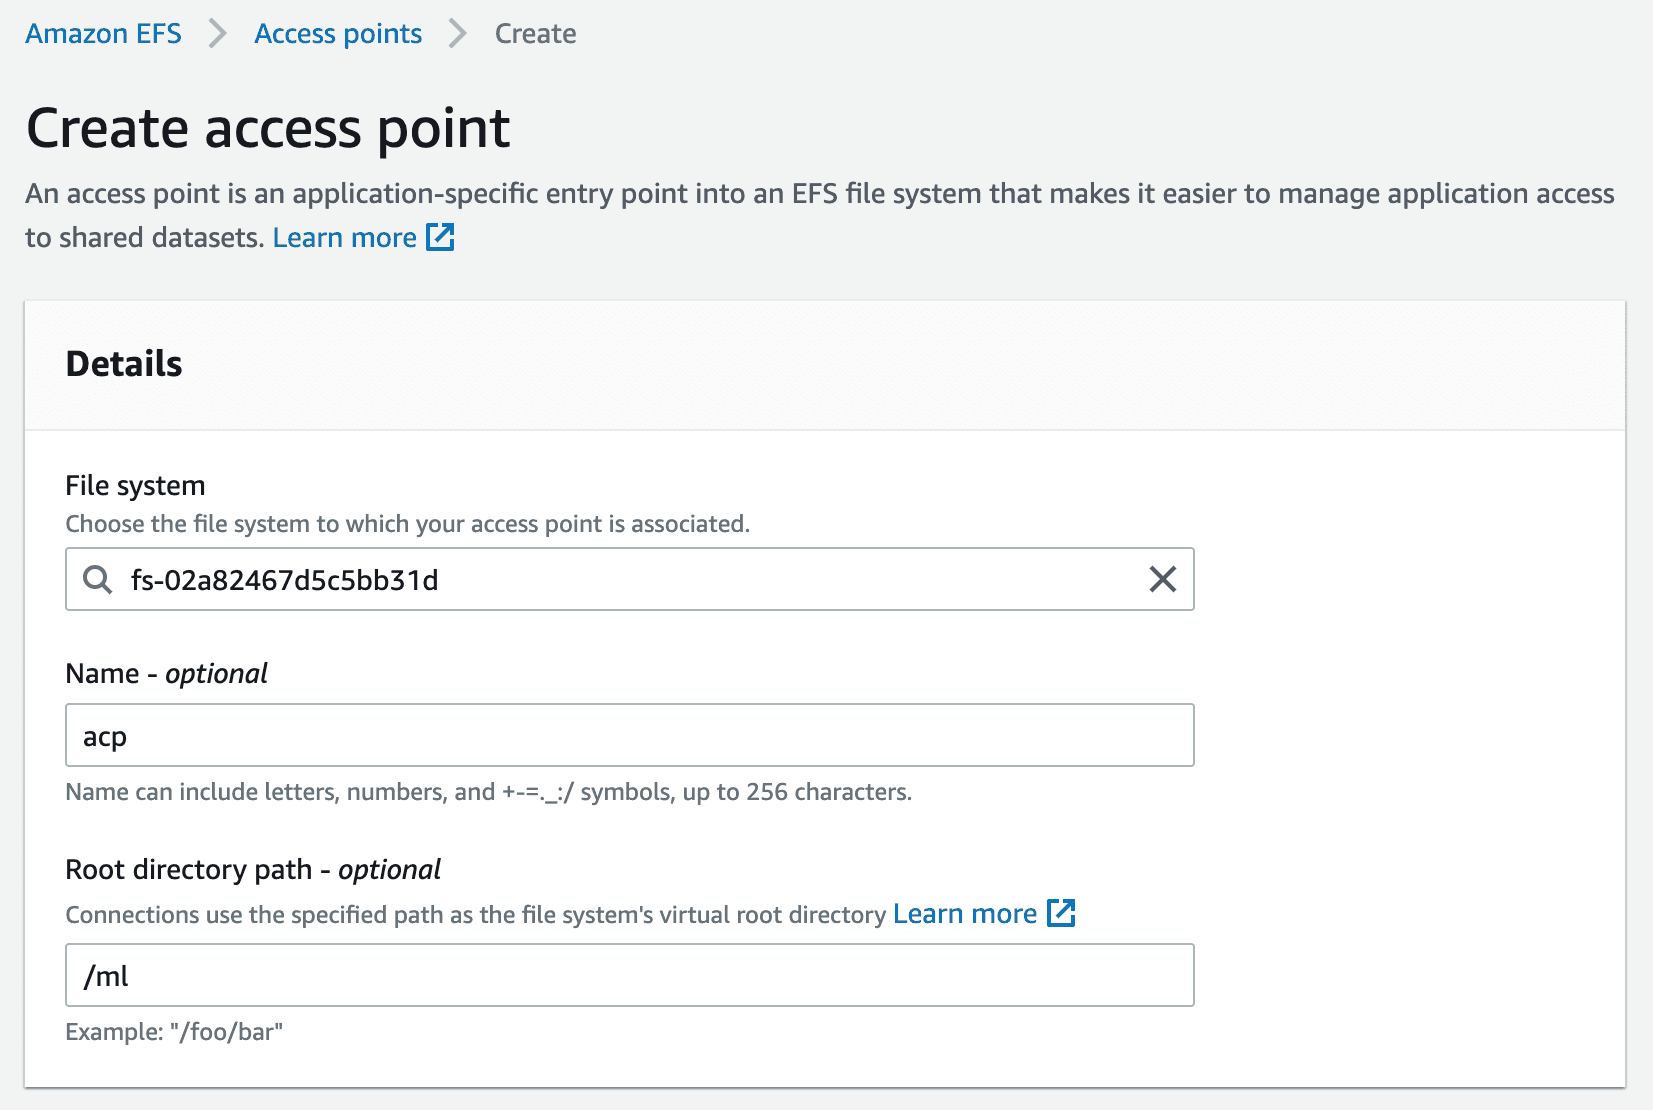Click first breadcrumb chevron separator after Amazon EFS
This screenshot has width=1653, height=1110.
tap(218, 34)
